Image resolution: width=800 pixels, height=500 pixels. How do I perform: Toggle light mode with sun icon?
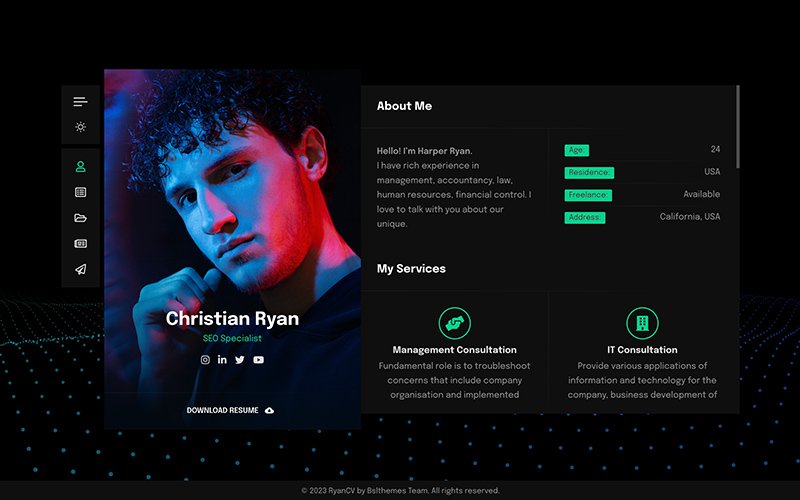pyautogui.click(x=80, y=127)
